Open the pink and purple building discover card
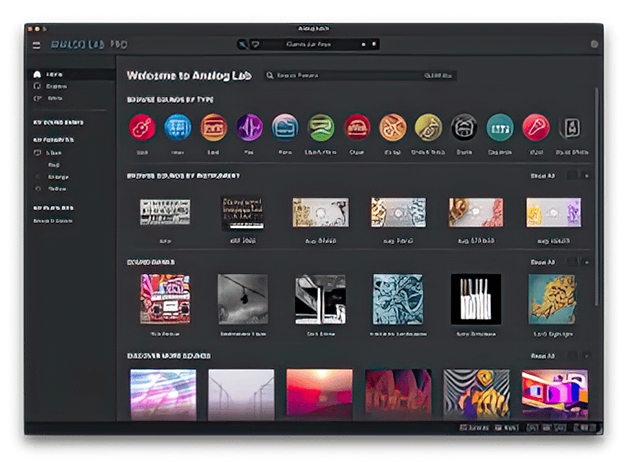The height and width of the screenshot is (462, 629). tap(555, 395)
